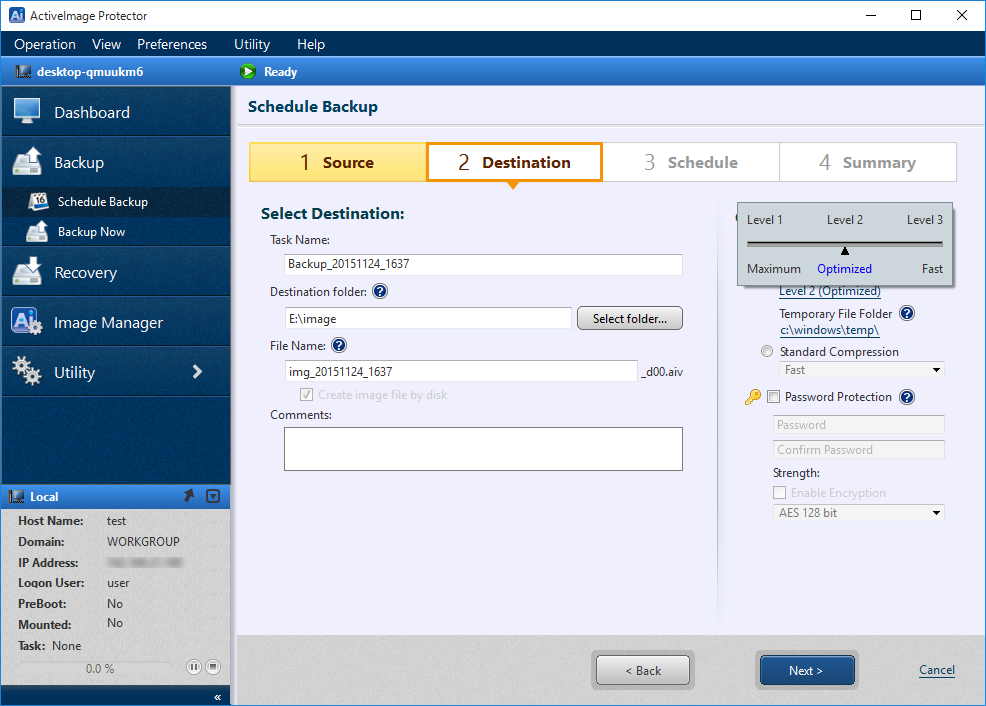The height and width of the screenshot is (706, 986).
Task: Go to the 4 Summary step tab
Action: point(868,162)
